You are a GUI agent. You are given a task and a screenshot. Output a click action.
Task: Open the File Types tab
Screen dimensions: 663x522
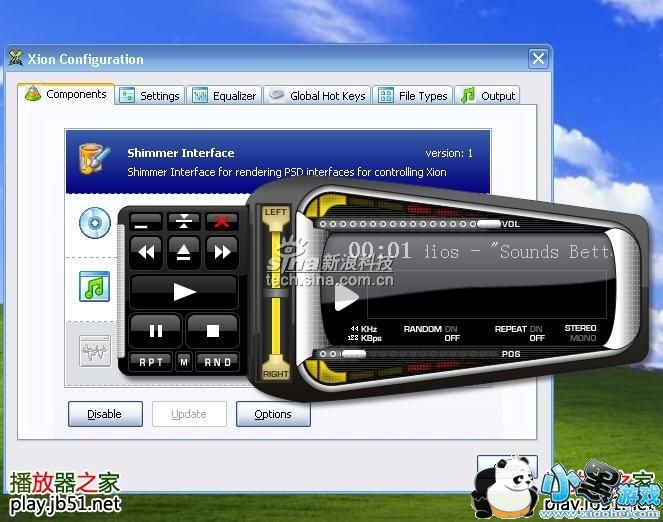(x=414, y=96)
